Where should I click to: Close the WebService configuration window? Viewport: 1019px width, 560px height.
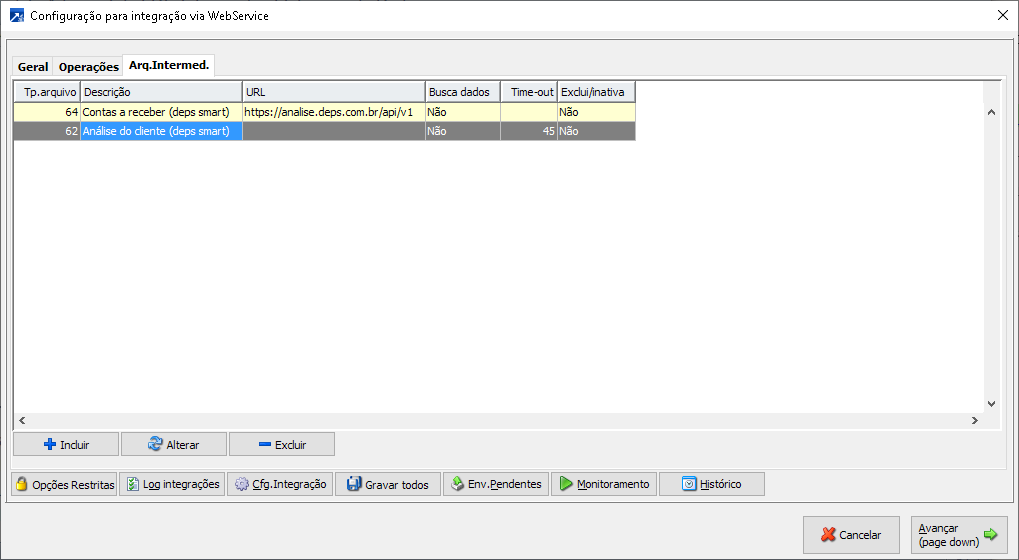pos(1003,15)
